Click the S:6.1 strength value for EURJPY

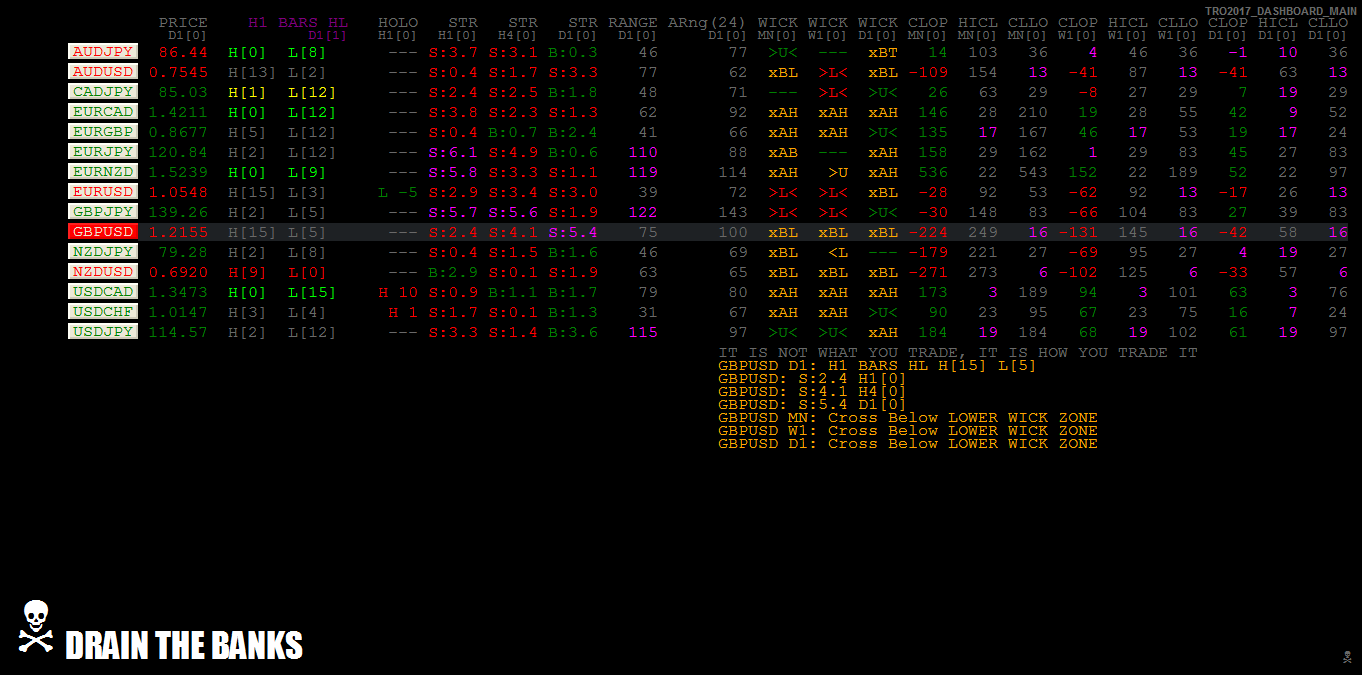coord(453,152)
